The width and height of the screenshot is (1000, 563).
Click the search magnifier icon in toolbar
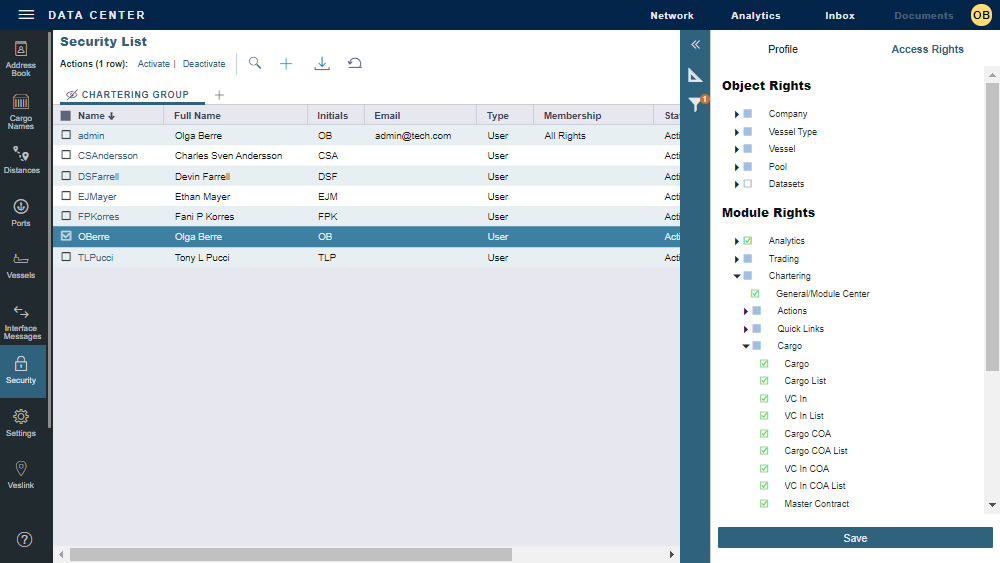(255, 63)
